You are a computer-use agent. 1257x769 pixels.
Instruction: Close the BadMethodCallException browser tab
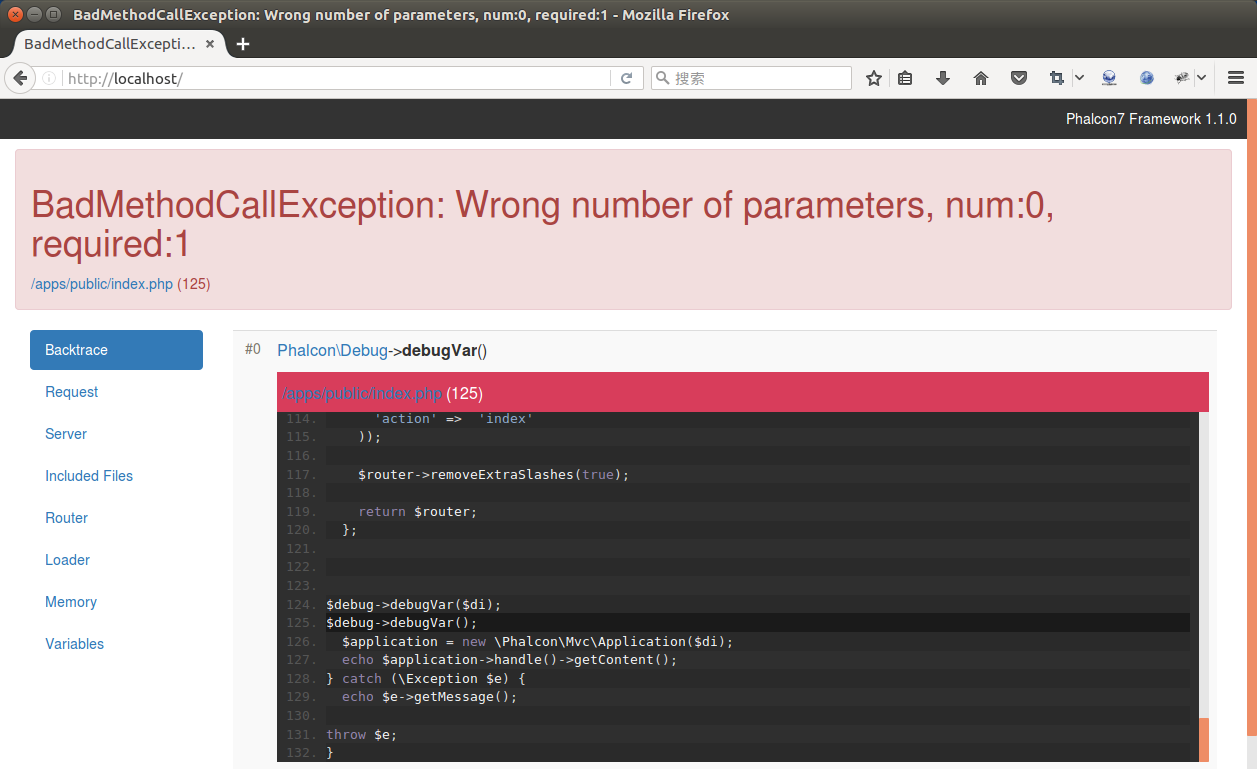pyautogui.click(x=210, y=44)
